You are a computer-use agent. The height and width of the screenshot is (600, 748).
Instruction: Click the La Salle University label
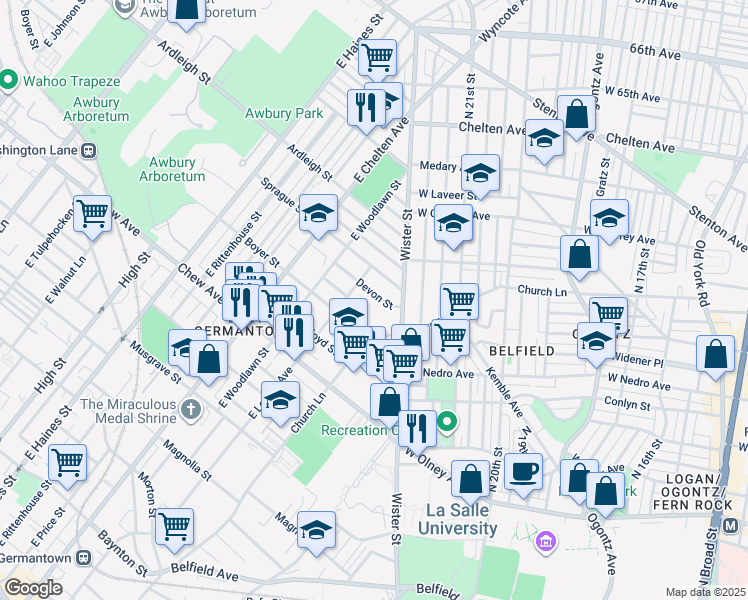[457, 519]
